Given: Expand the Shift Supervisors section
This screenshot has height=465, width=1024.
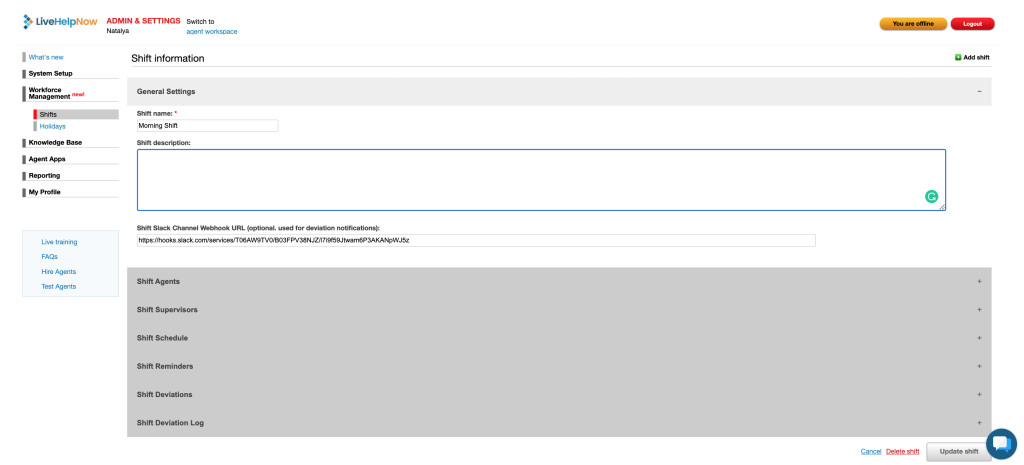Looking at the screenshot, I should (x=979, y=309).
